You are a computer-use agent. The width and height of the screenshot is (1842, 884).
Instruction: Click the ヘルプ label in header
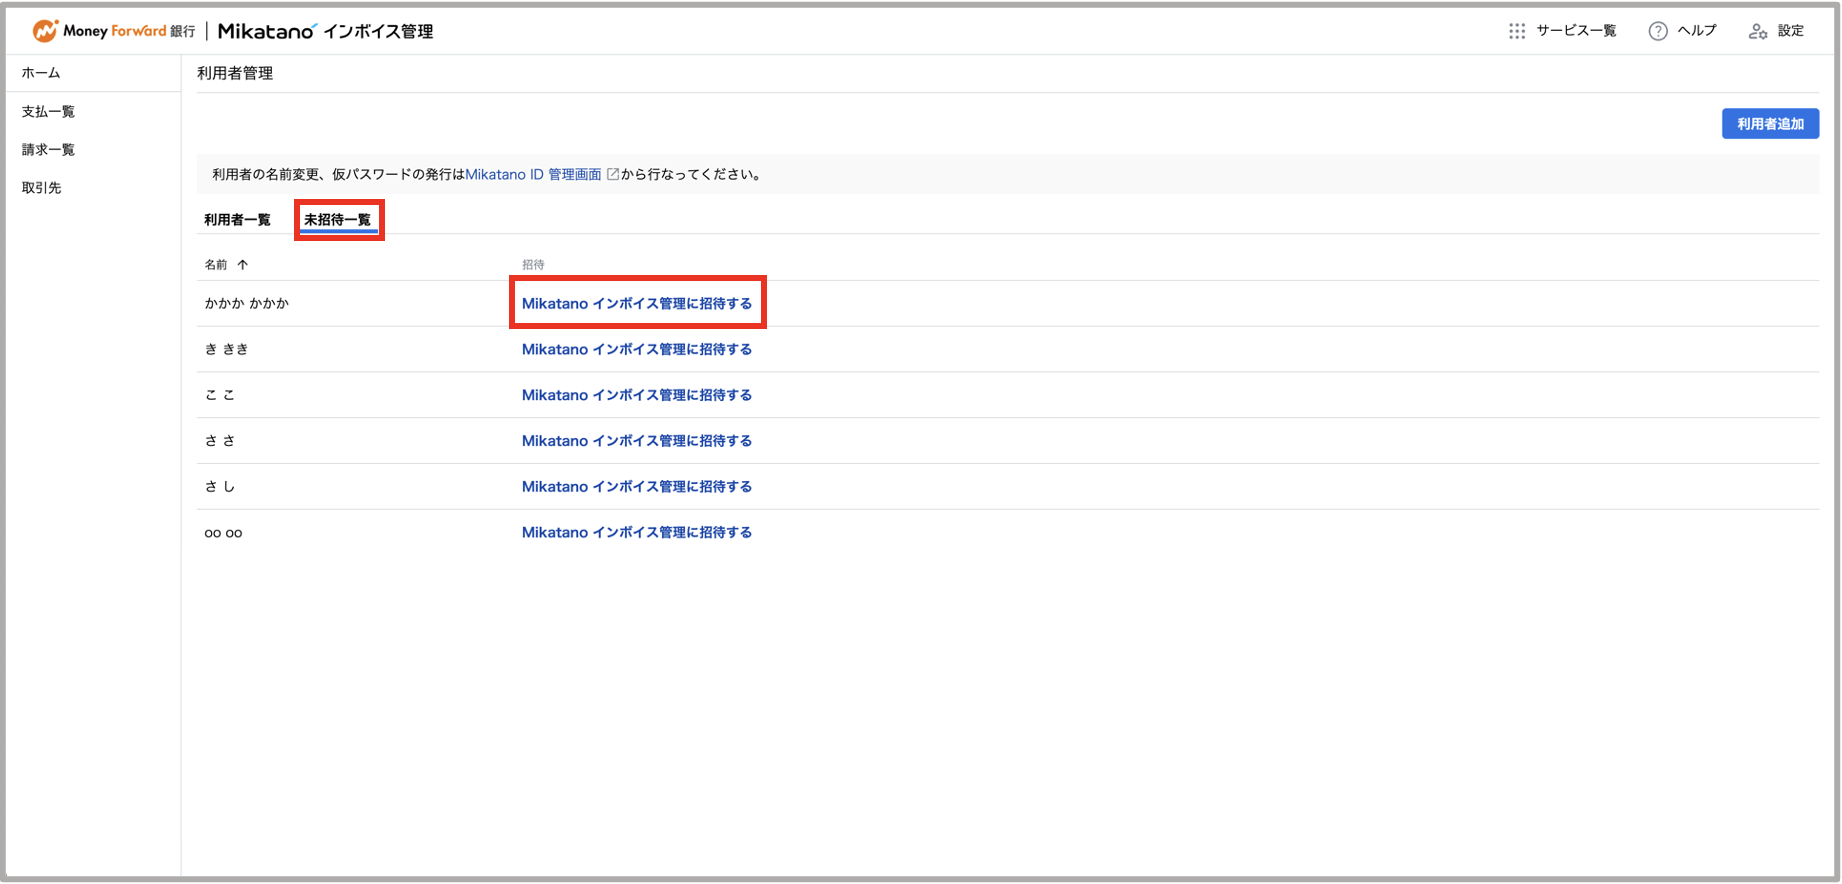pyautogui.click(x=1697, y=31)
